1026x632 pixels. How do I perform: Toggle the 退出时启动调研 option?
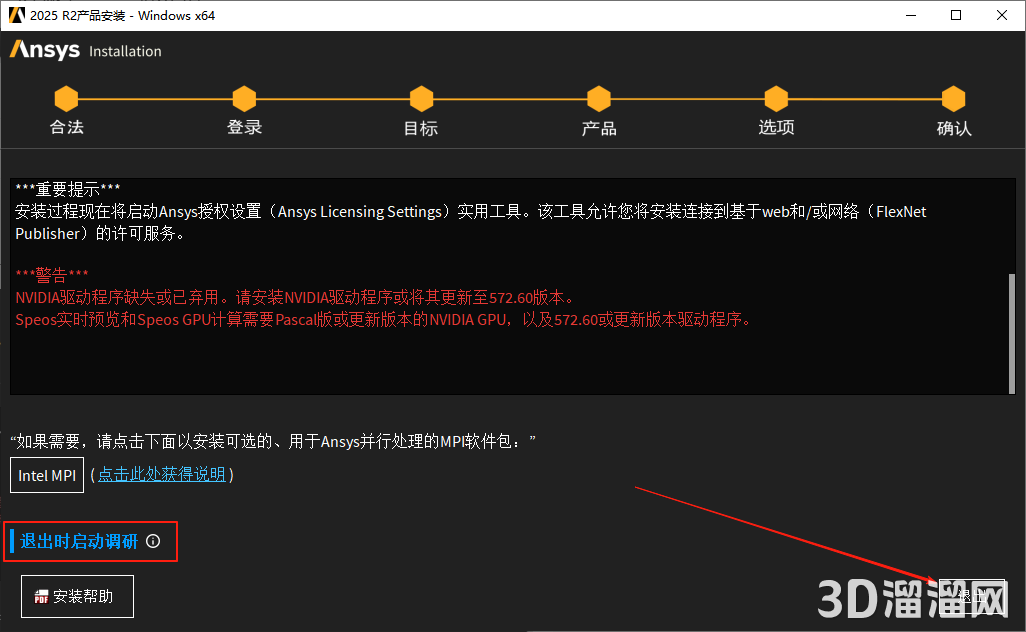pyautogui.click(x=79, y=541)
